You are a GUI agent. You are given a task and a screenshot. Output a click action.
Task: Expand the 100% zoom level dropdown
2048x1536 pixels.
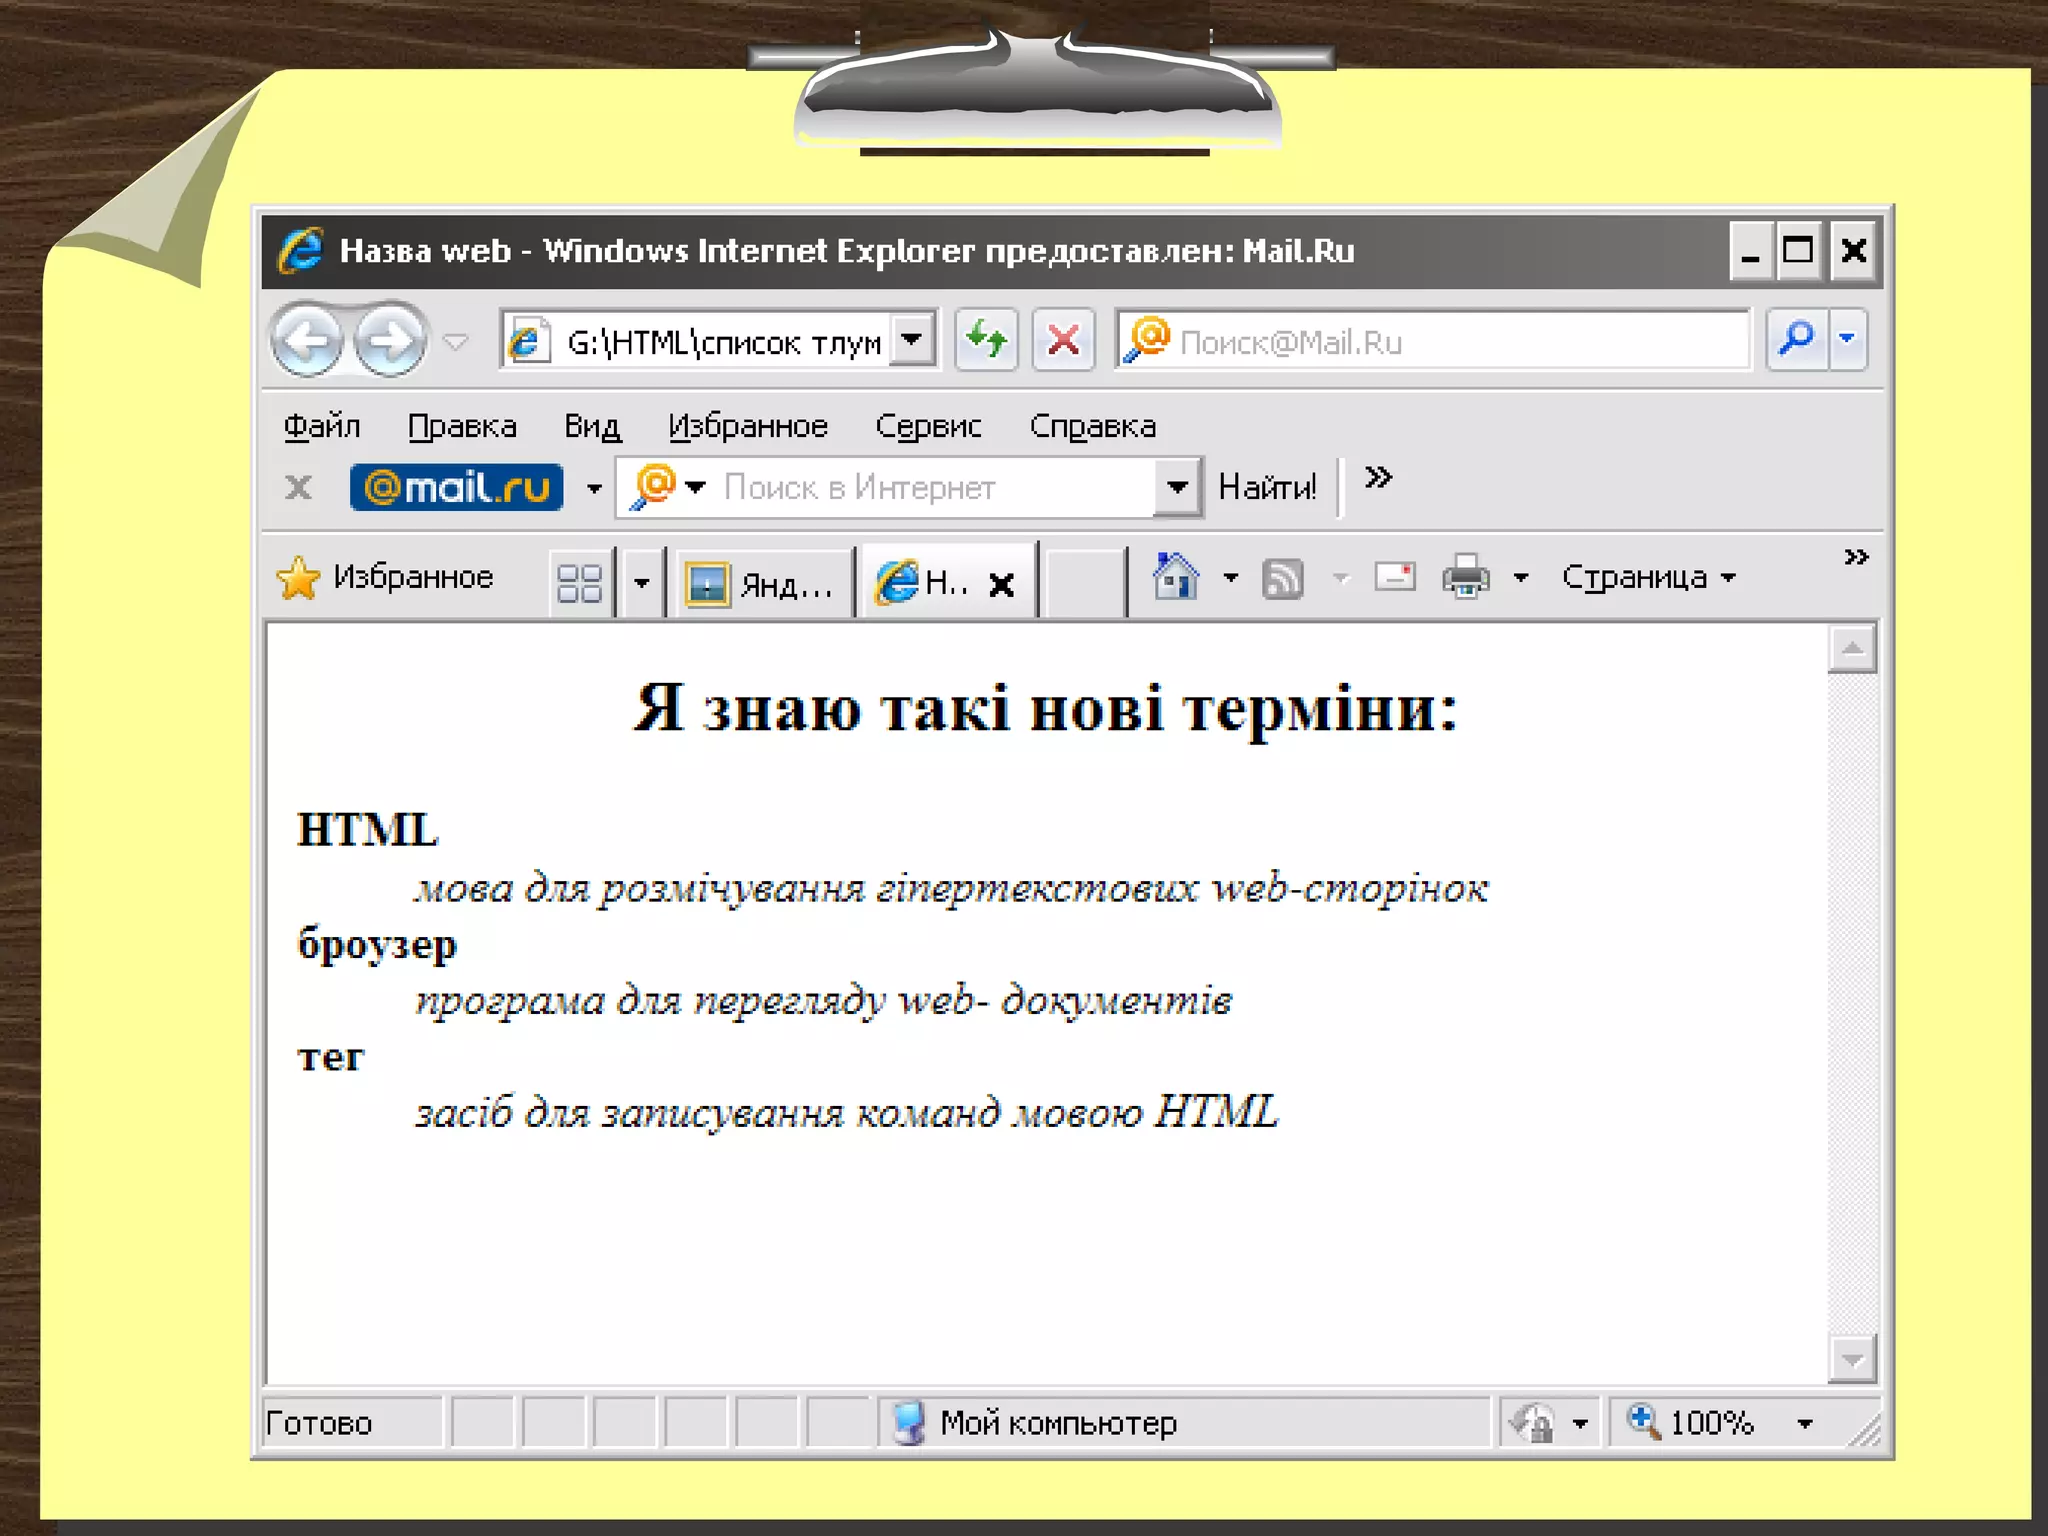(1805, 1423)
